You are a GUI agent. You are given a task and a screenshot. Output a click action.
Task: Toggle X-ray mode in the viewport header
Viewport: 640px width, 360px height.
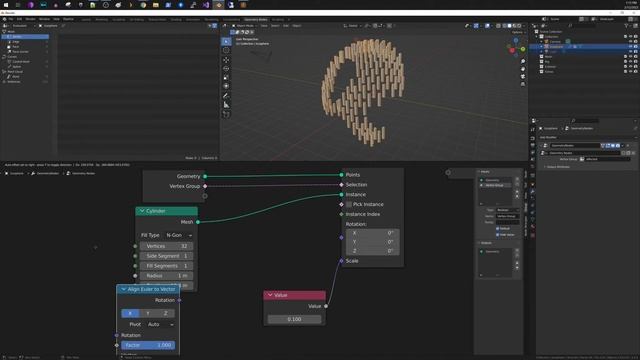[498, 26]
